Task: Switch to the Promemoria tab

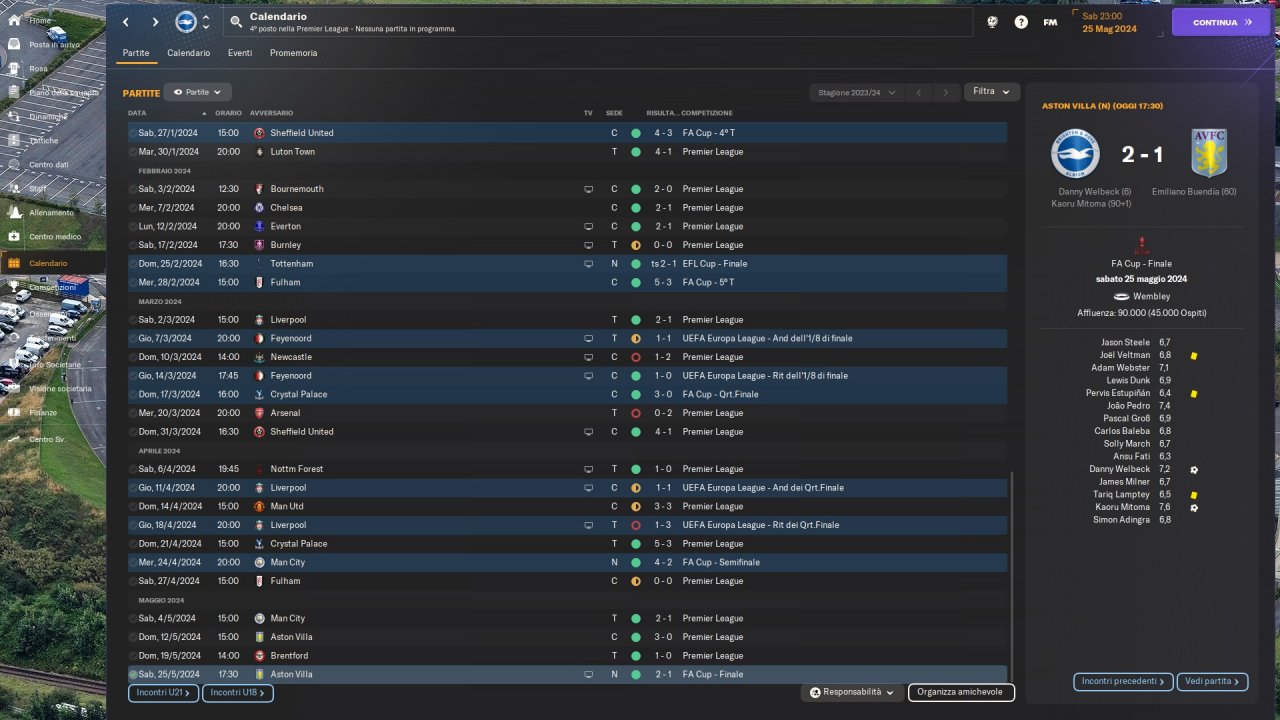Action: (x=294, y=53)
